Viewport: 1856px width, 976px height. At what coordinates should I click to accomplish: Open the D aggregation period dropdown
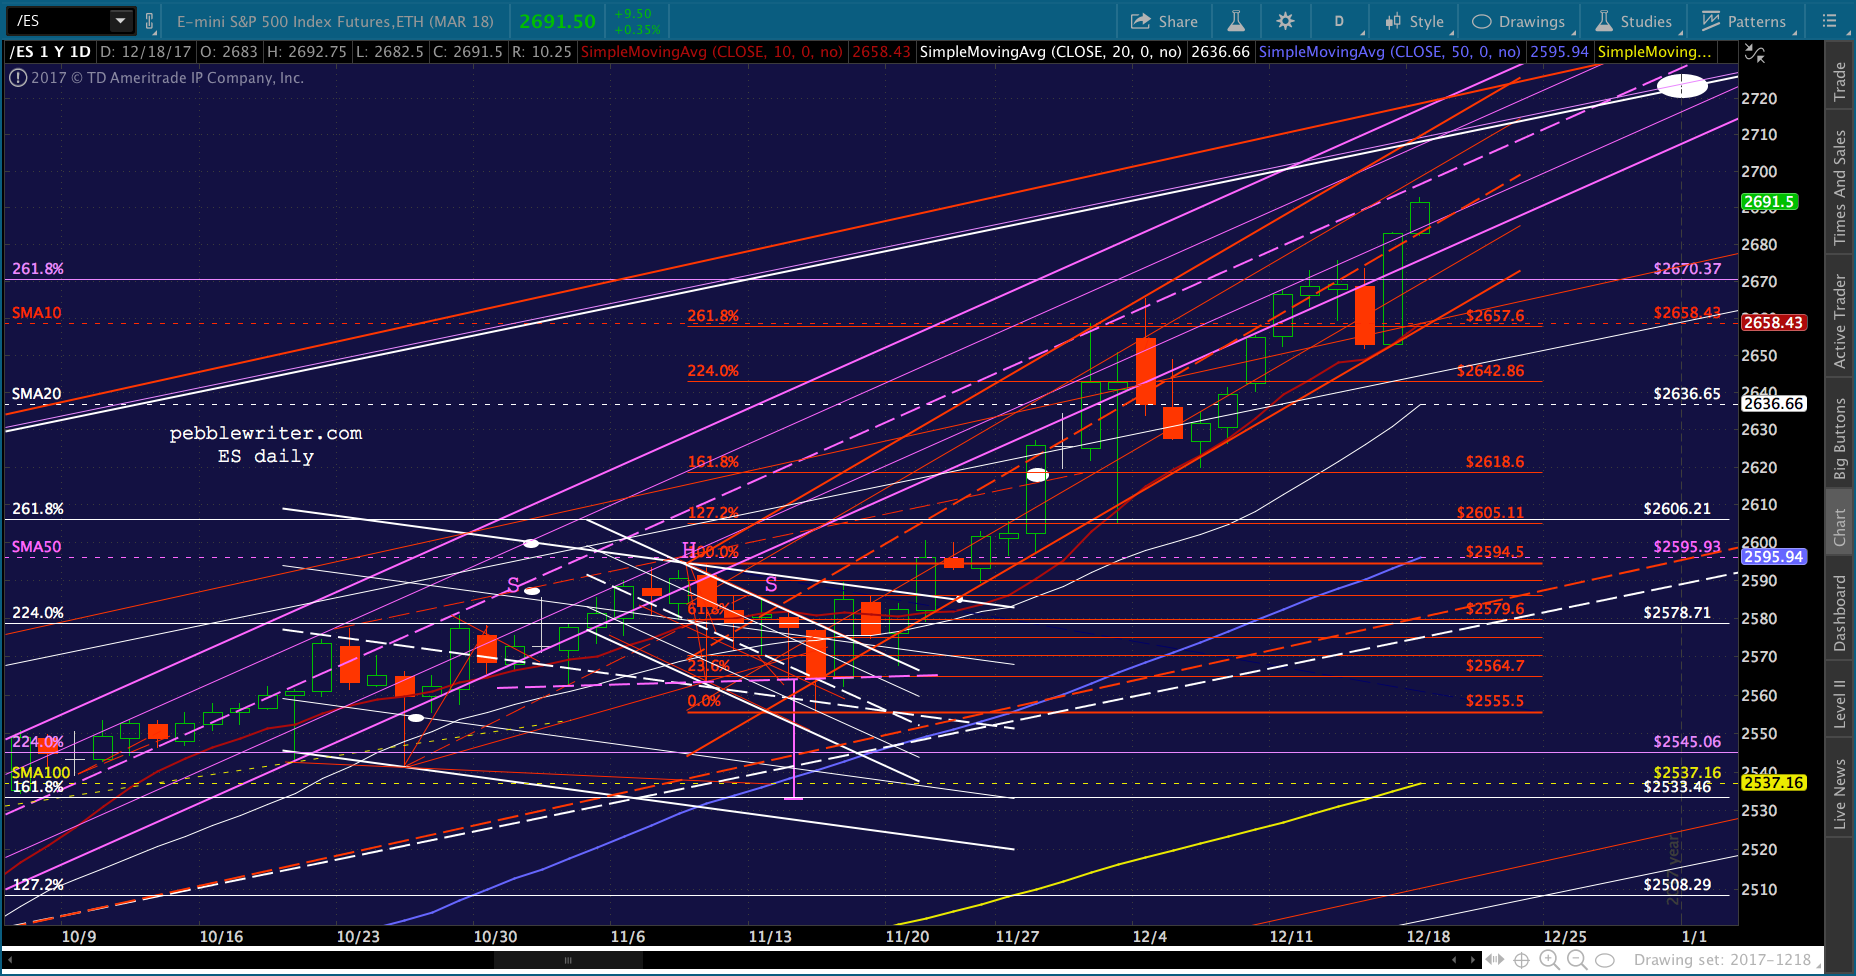pos(1339,21)
